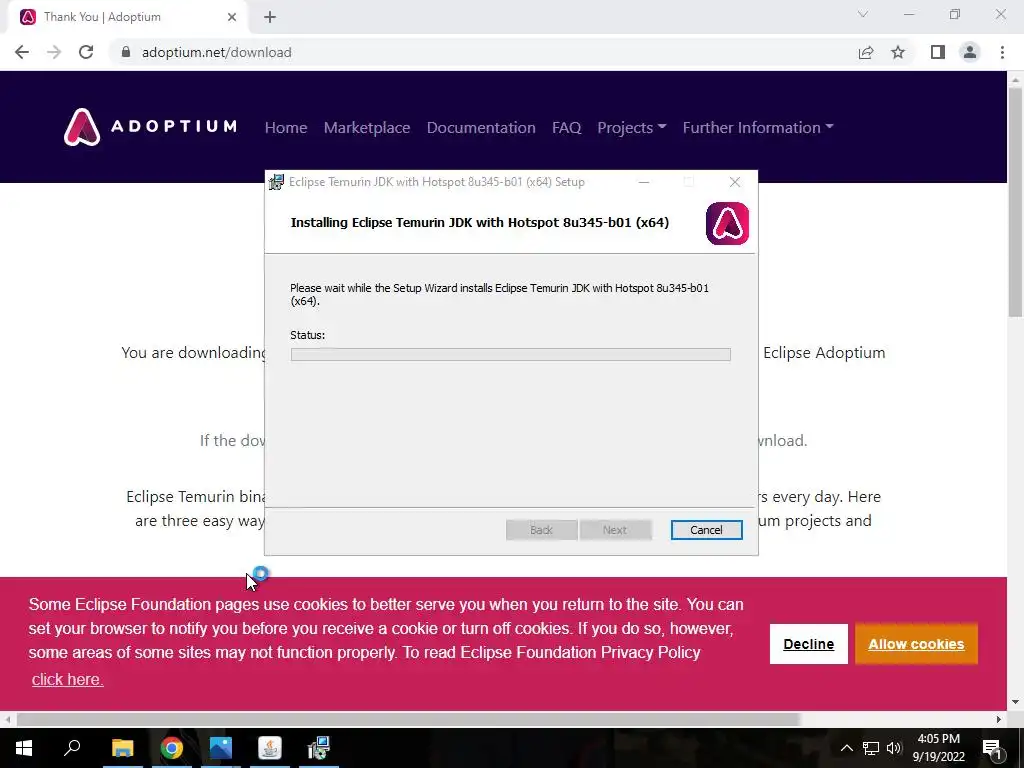Screen dimensions: 1024x768
Task: Close the installer setup window
Action: pos(735,182)
